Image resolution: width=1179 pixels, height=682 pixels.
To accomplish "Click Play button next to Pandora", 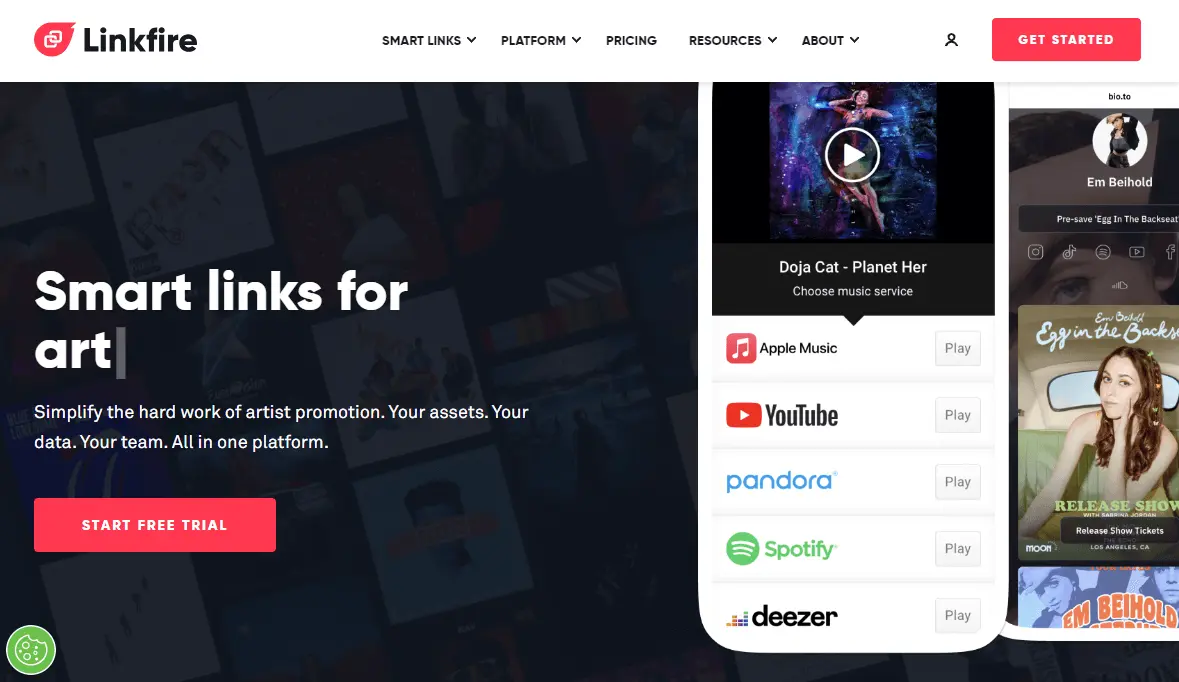I will coord(957,482).
